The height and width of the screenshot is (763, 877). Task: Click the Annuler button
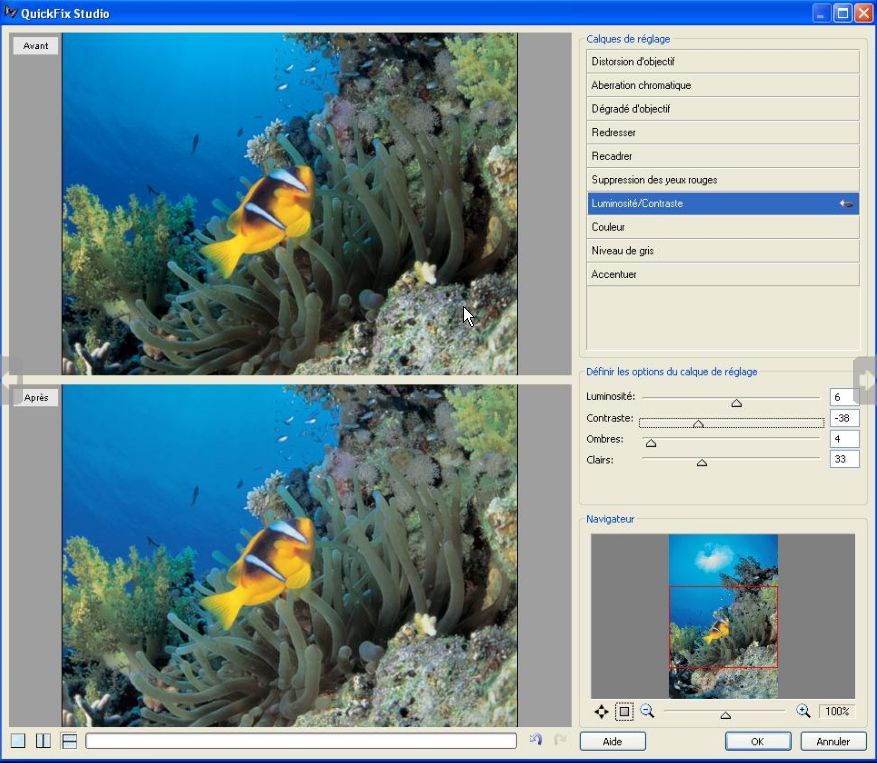pyautogui.click(x=833, y=741)
